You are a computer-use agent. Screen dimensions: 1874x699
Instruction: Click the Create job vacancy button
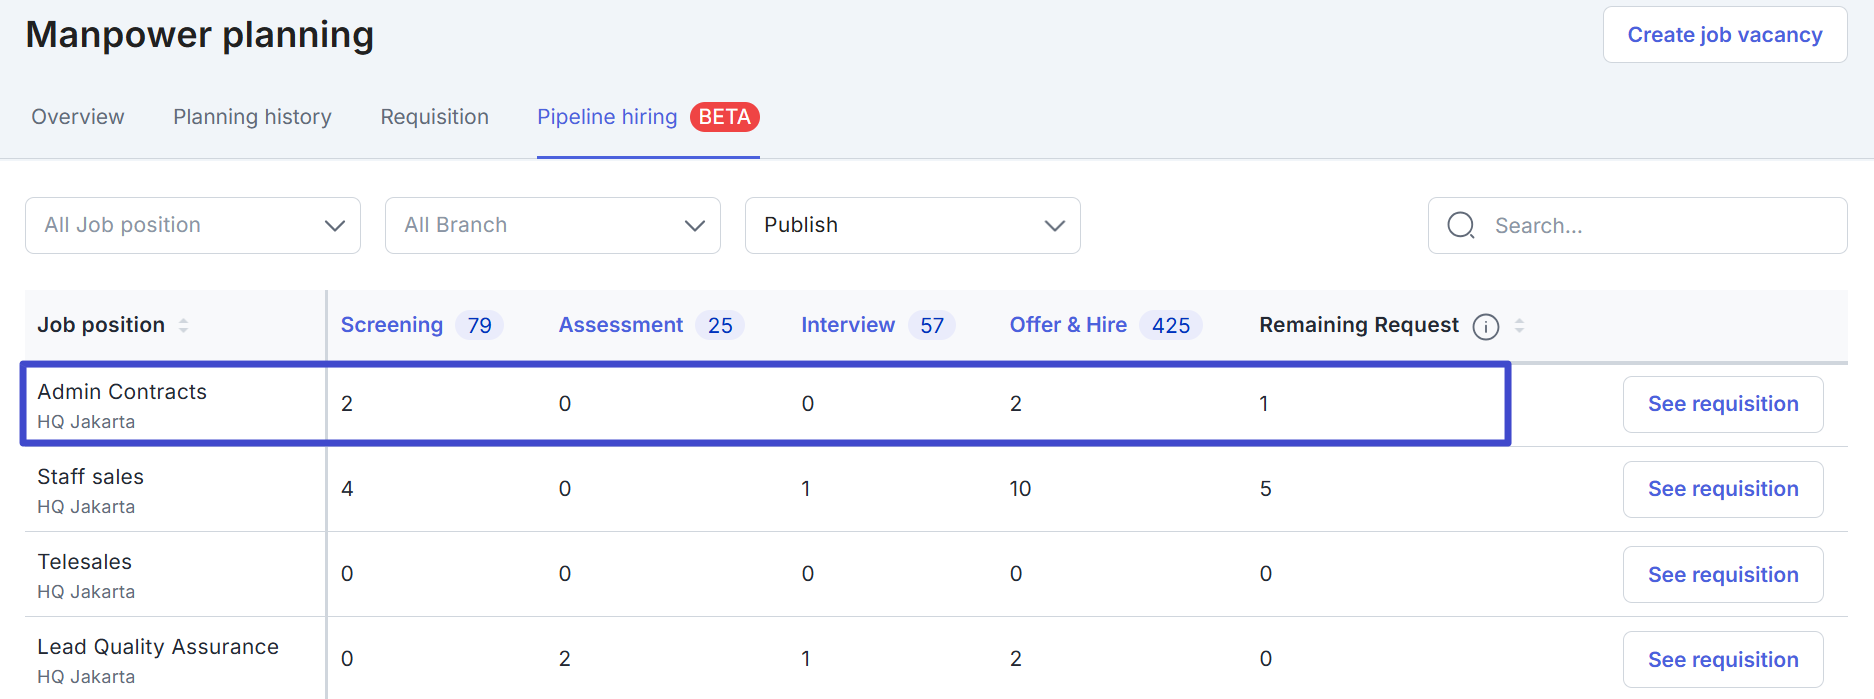(x=1724, y=35)
